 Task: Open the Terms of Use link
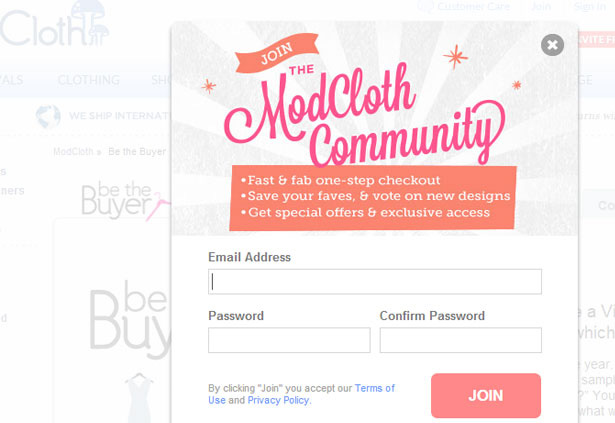coord(376,388)
